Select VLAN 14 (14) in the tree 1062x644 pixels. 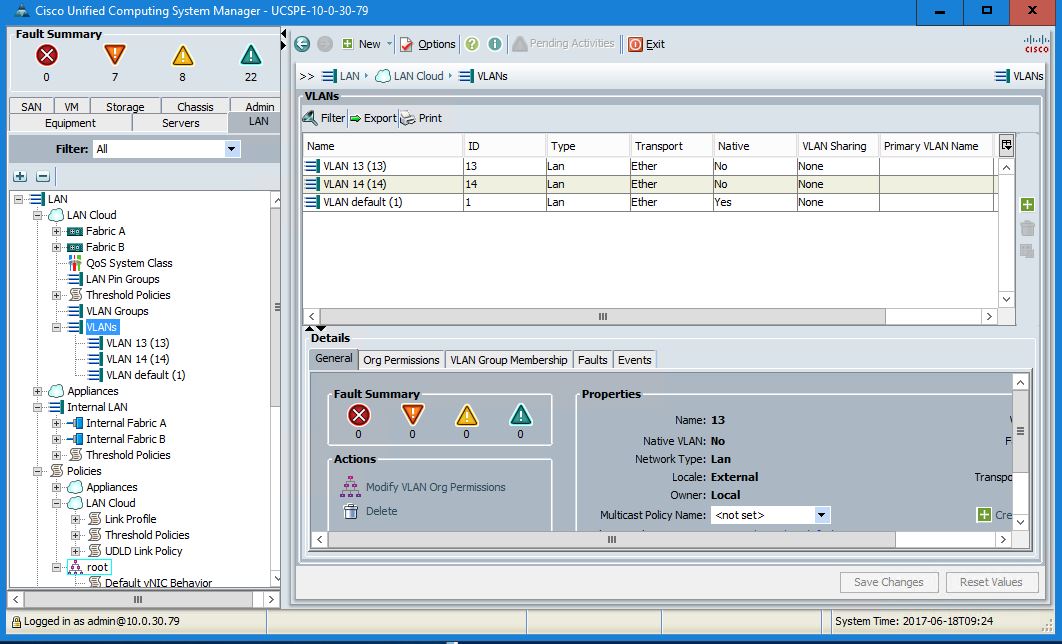[137, 360]
